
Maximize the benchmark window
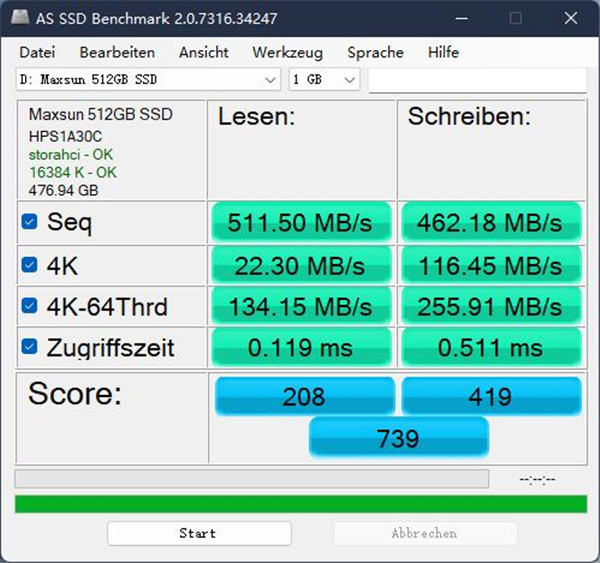[515, 18]
